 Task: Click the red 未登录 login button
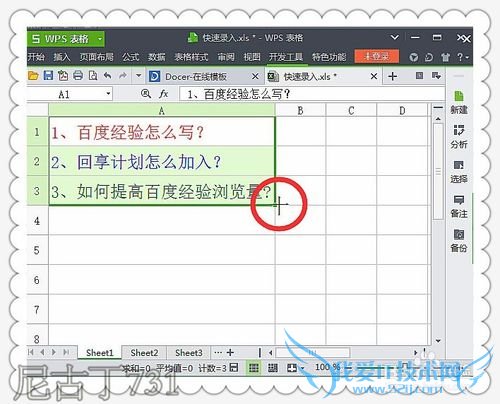coord(377,56)
